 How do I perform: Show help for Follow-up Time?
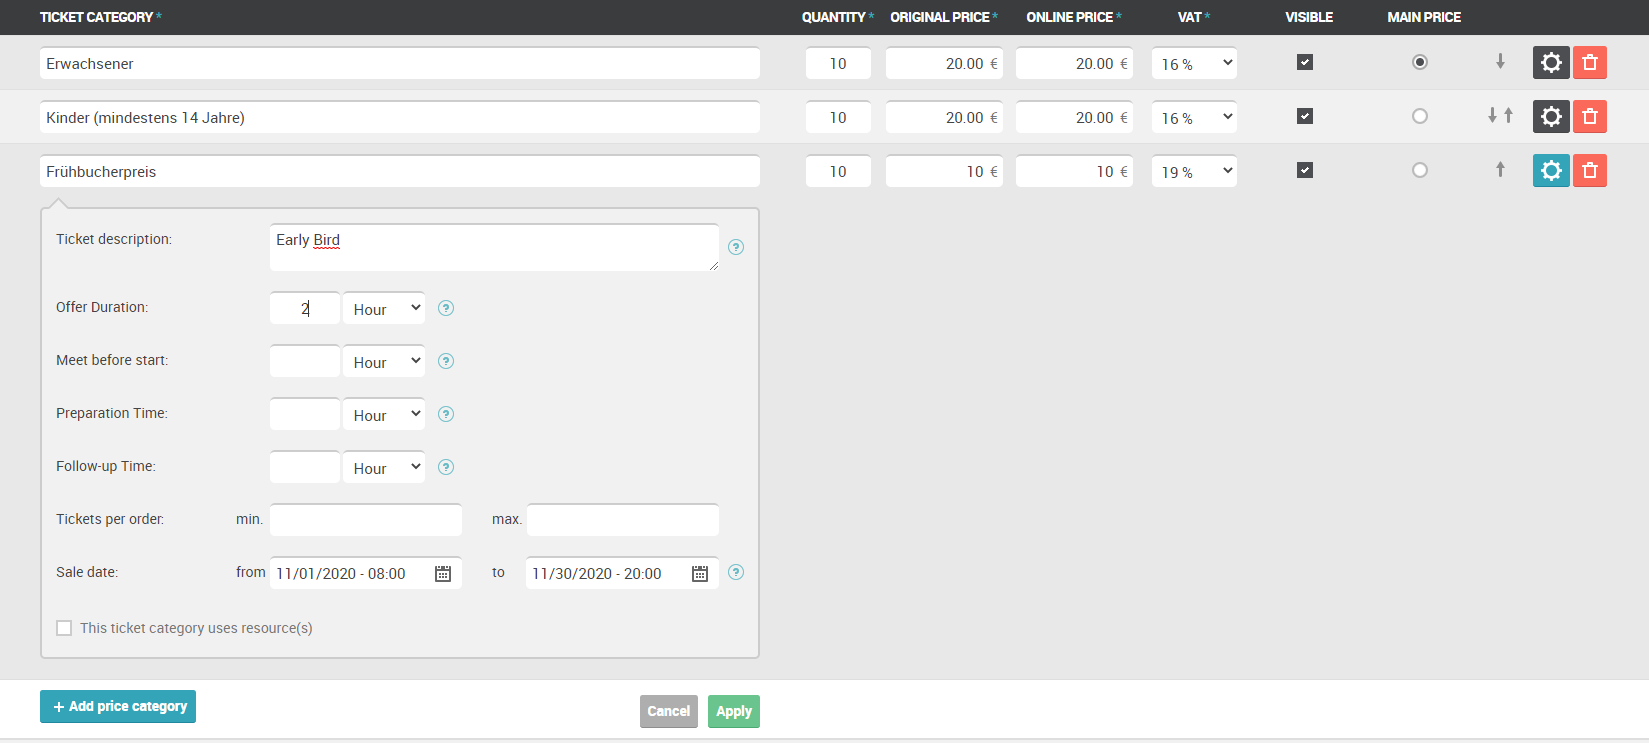446,467
